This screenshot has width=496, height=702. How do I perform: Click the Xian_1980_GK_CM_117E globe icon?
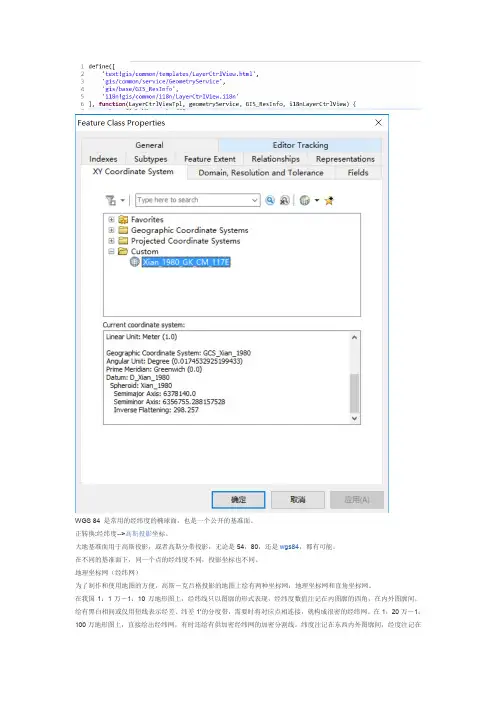[134, 262]
